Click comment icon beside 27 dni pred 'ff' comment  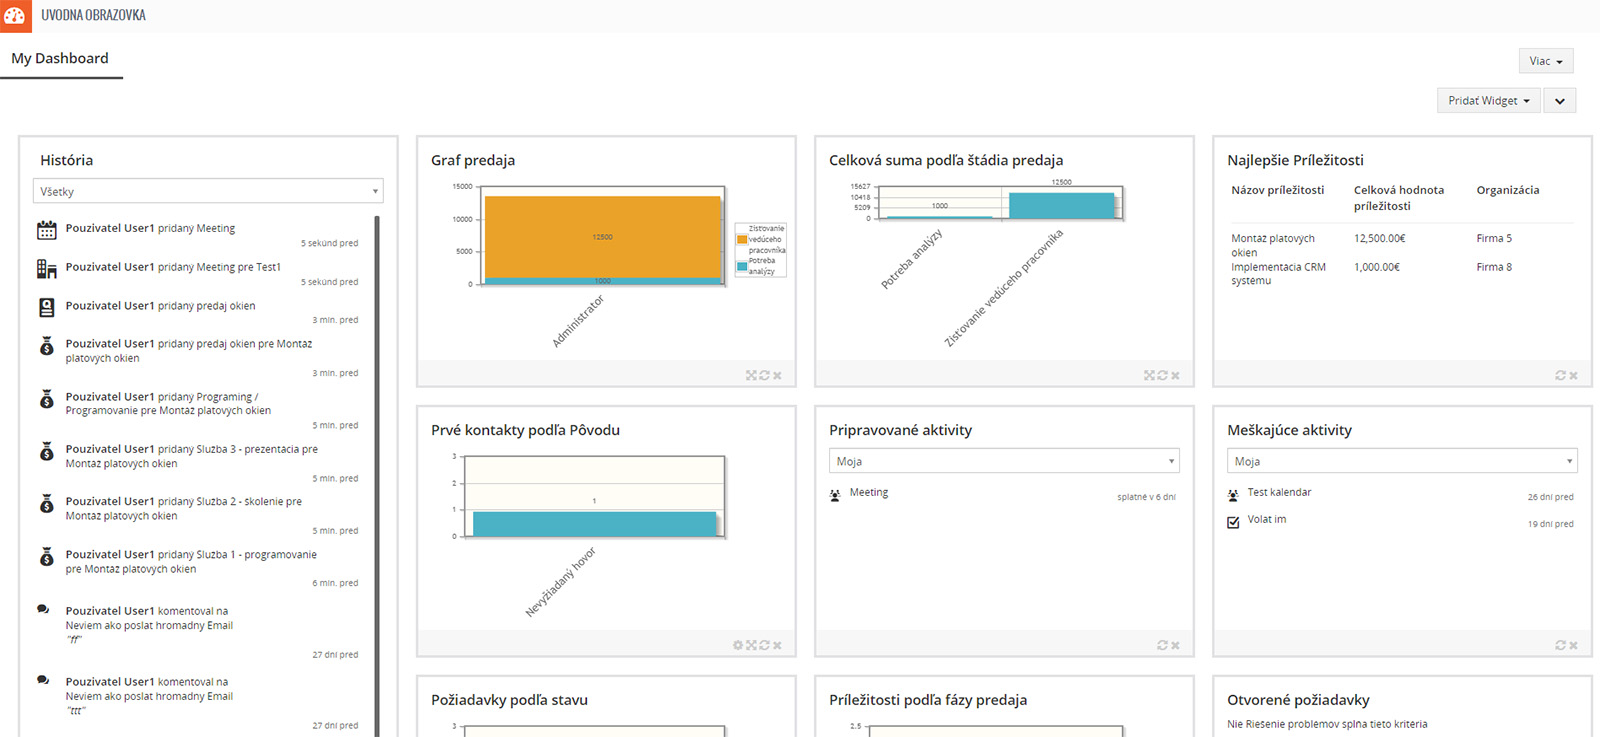(x=43, y=609)
